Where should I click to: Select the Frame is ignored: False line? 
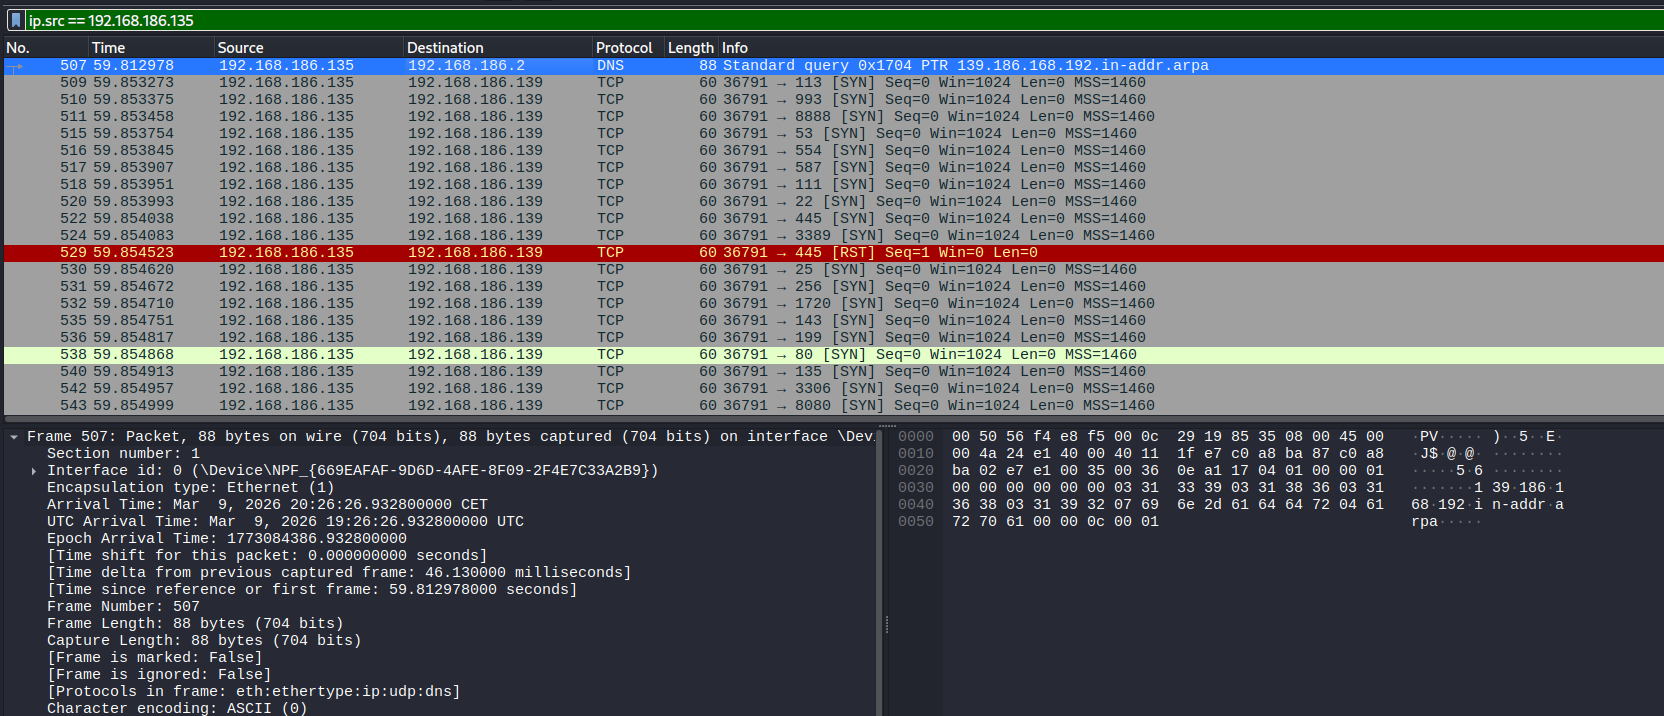point(159,674)
